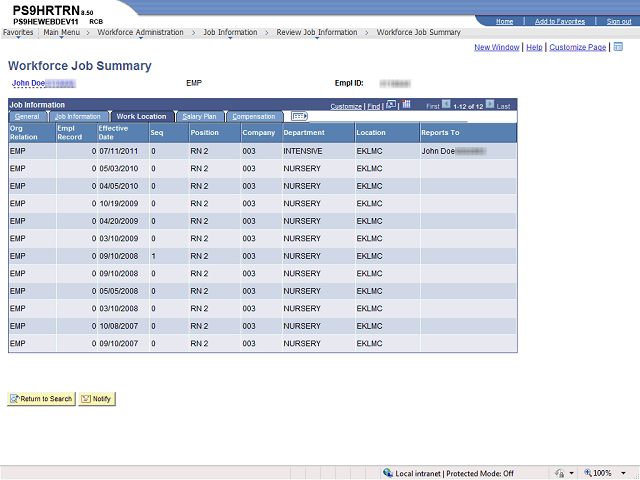
Task: Switch to the Job Information tab
Action: tap(78, 117)
